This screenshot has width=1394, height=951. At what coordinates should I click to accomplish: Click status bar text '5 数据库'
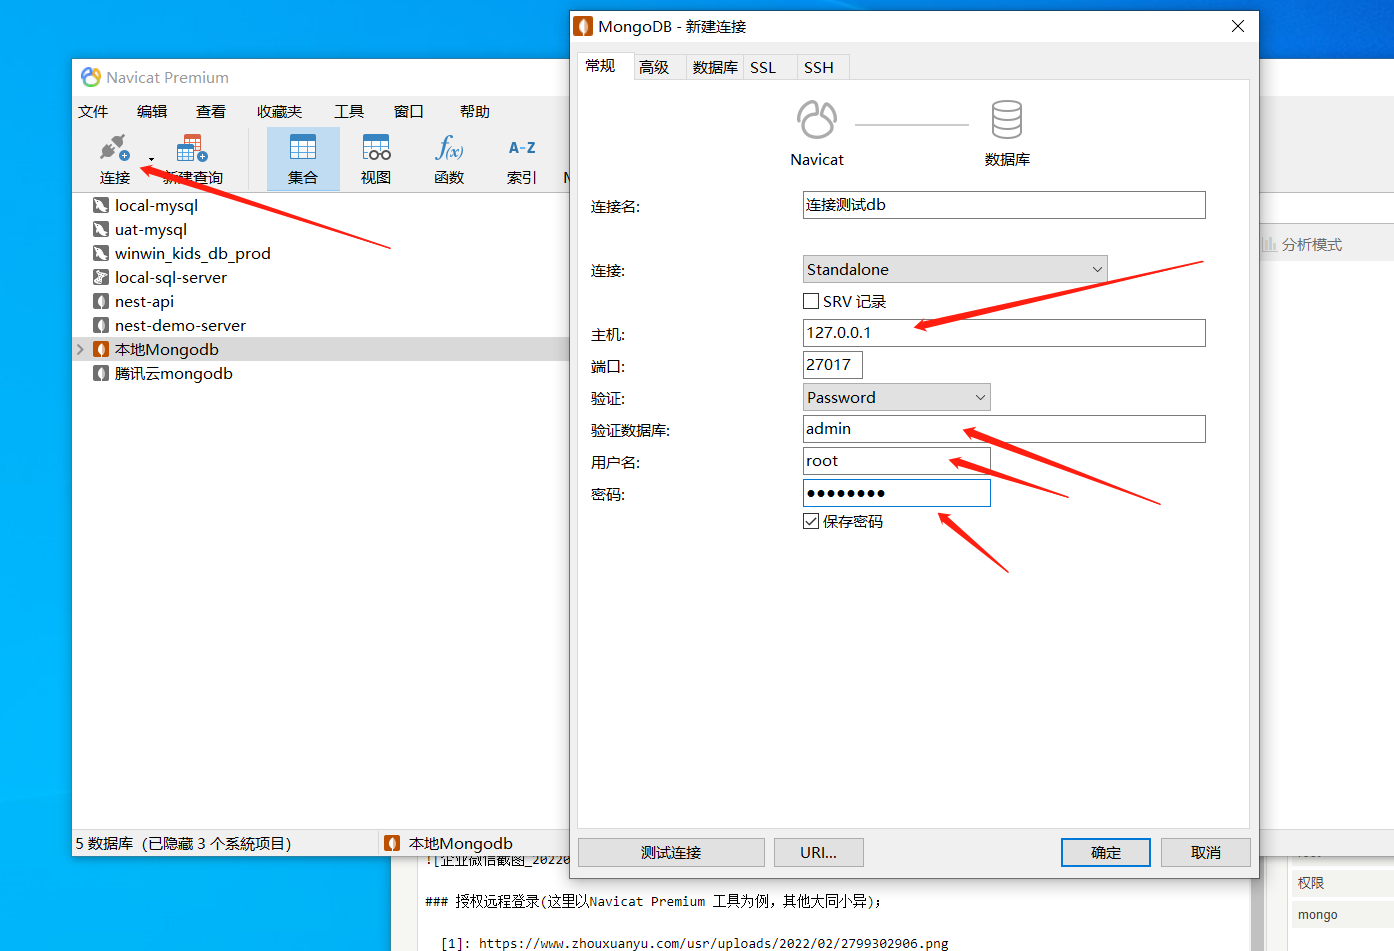coord(104,843)
